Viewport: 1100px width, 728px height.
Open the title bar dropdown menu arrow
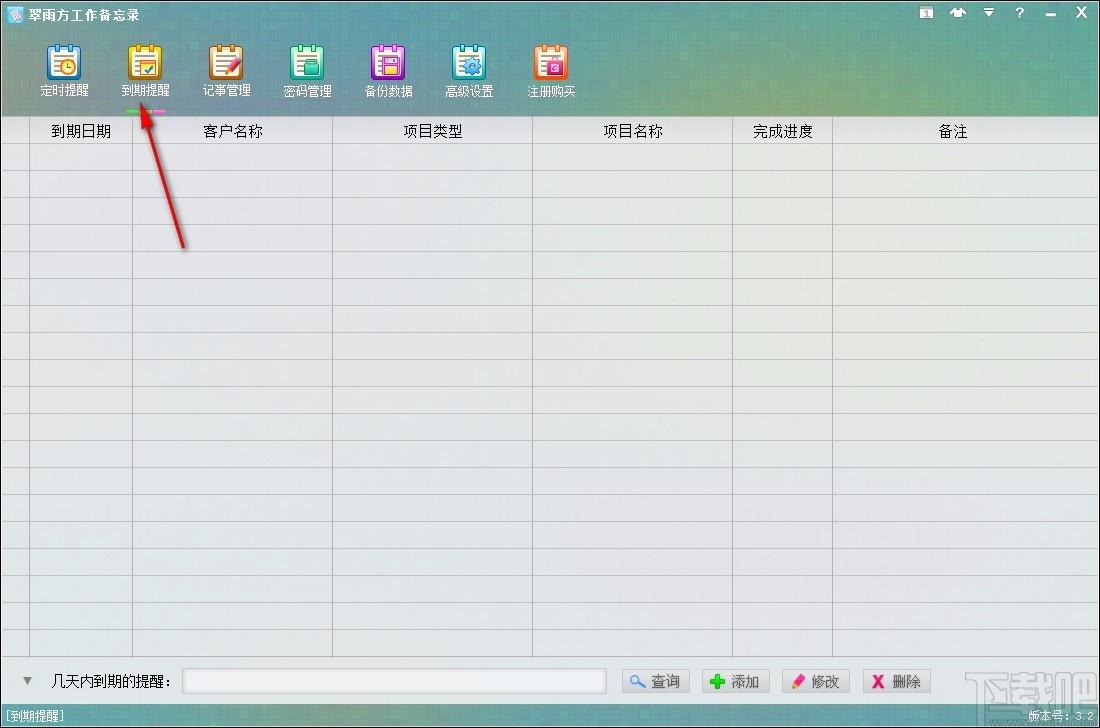click(988, 13)
